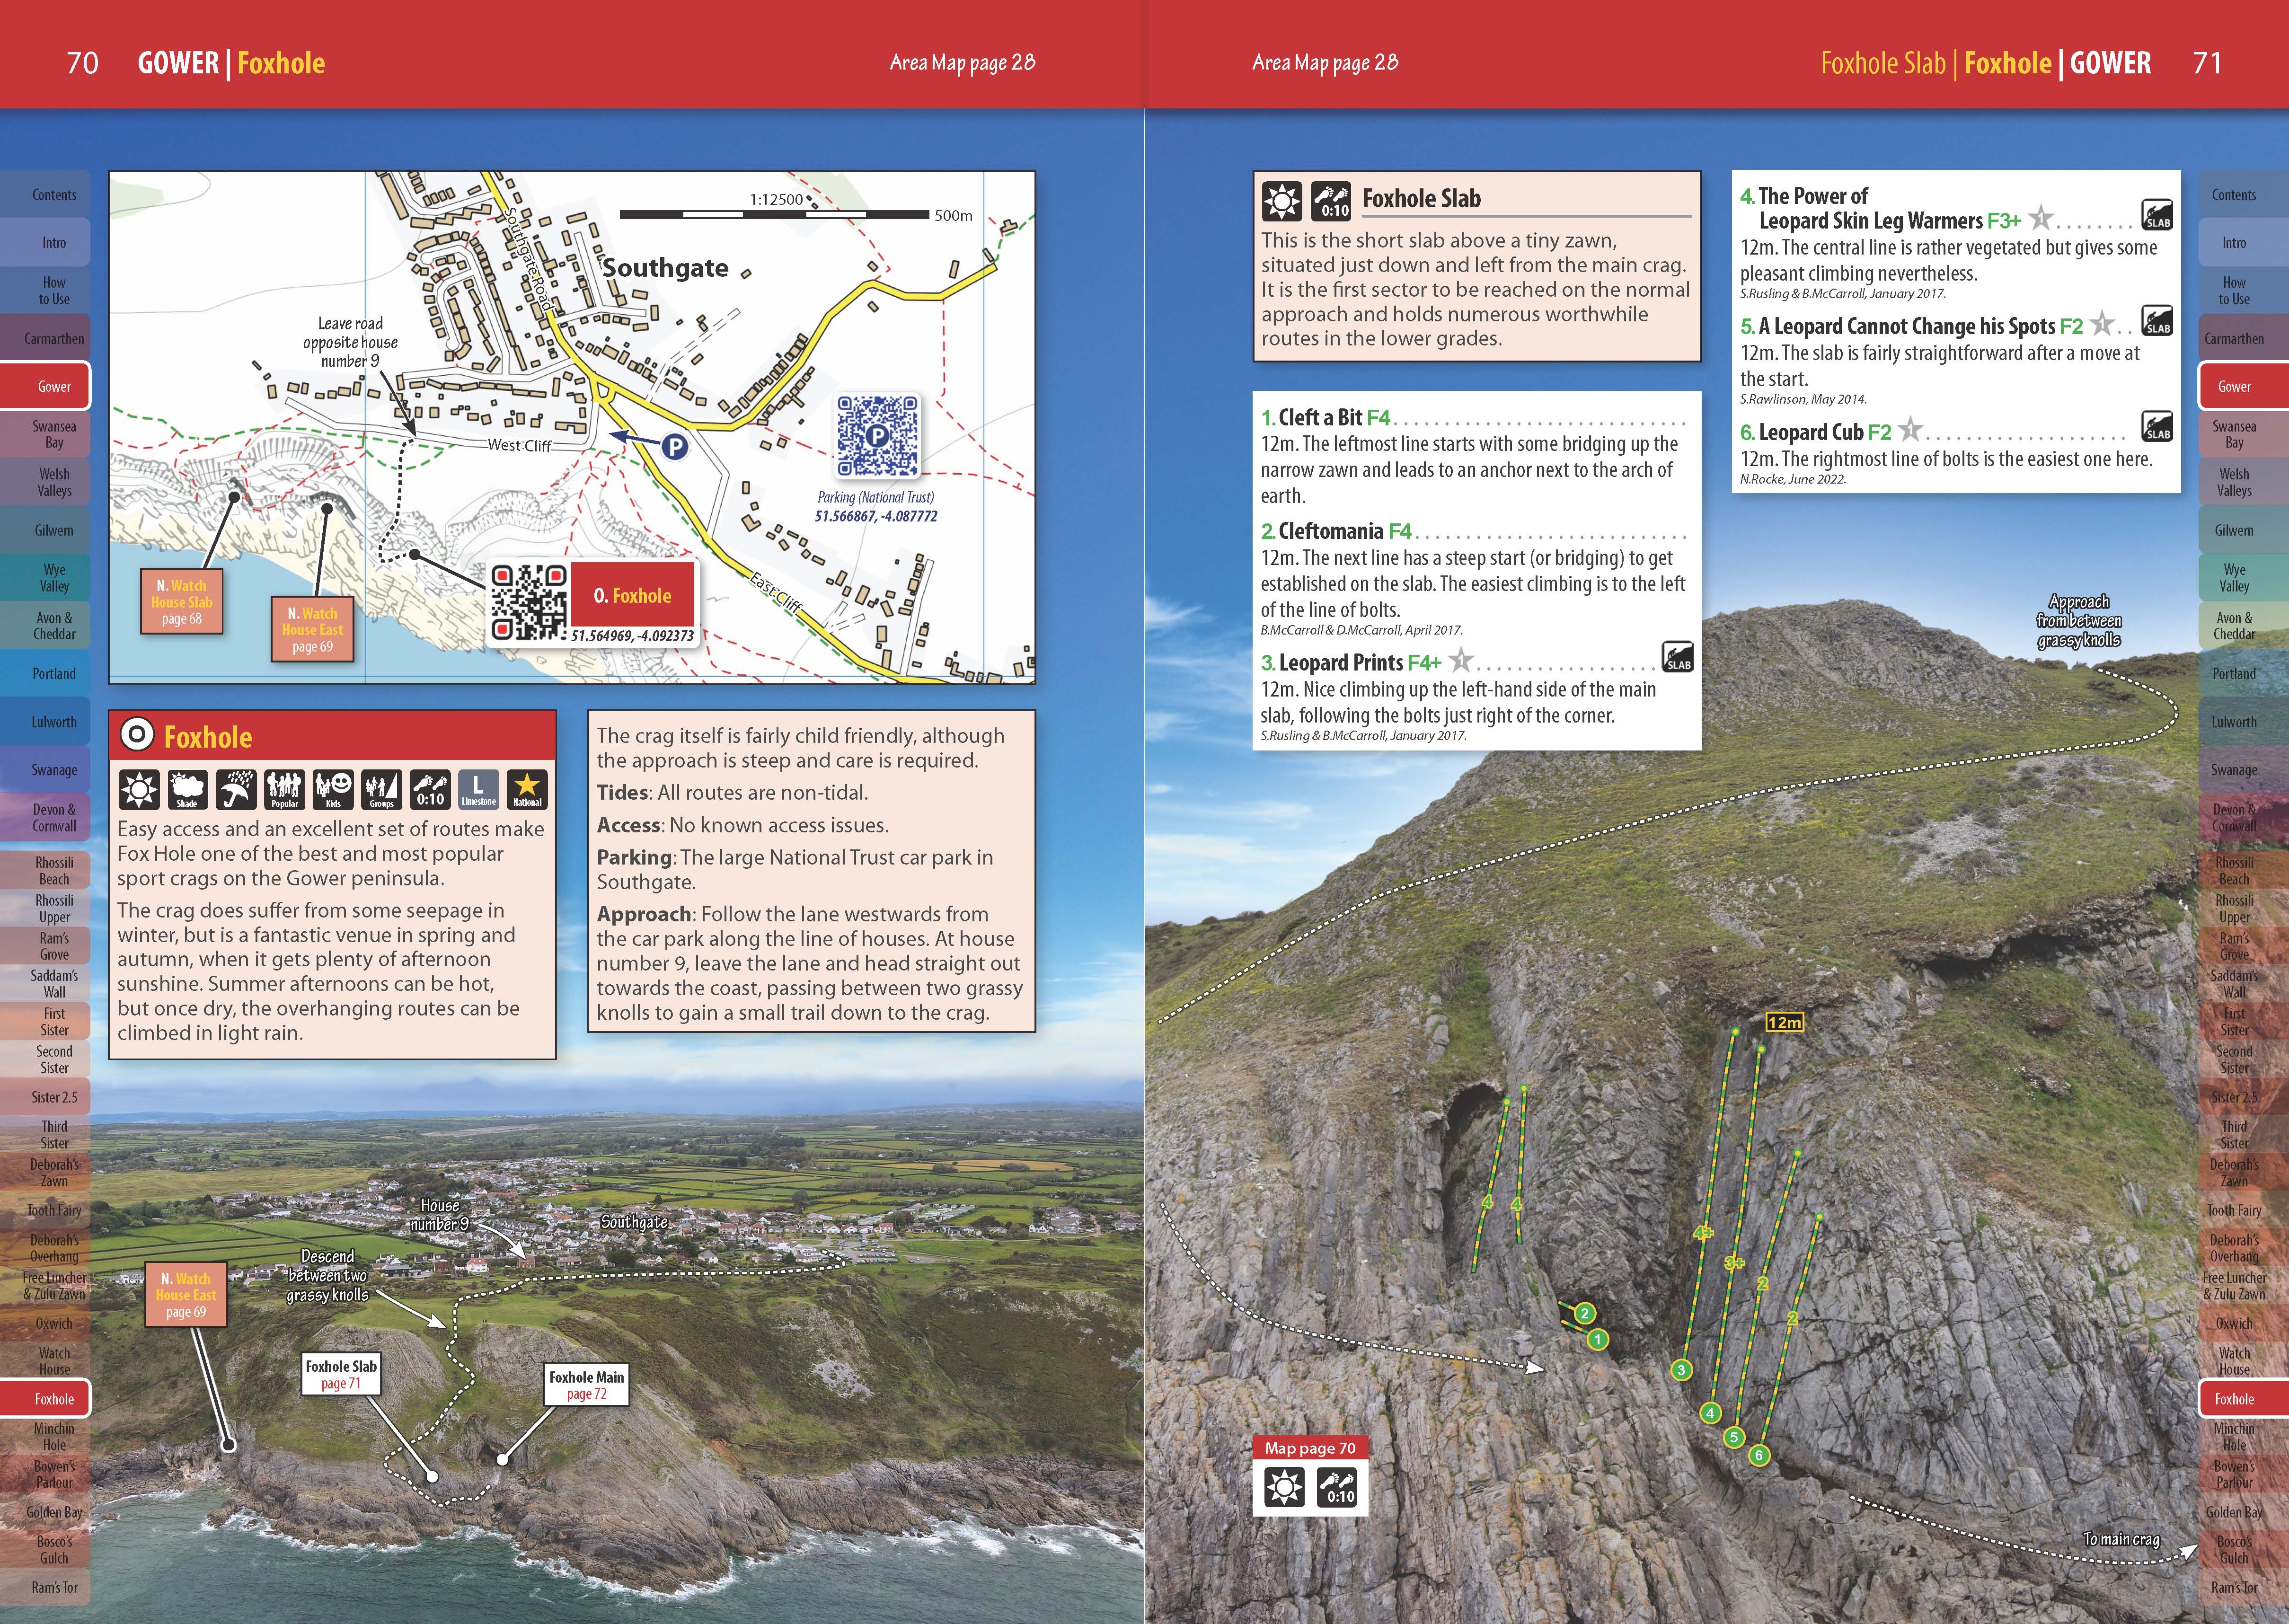
Task: Click the red-cornered Foxhole QR code
Action: [529, 602]
